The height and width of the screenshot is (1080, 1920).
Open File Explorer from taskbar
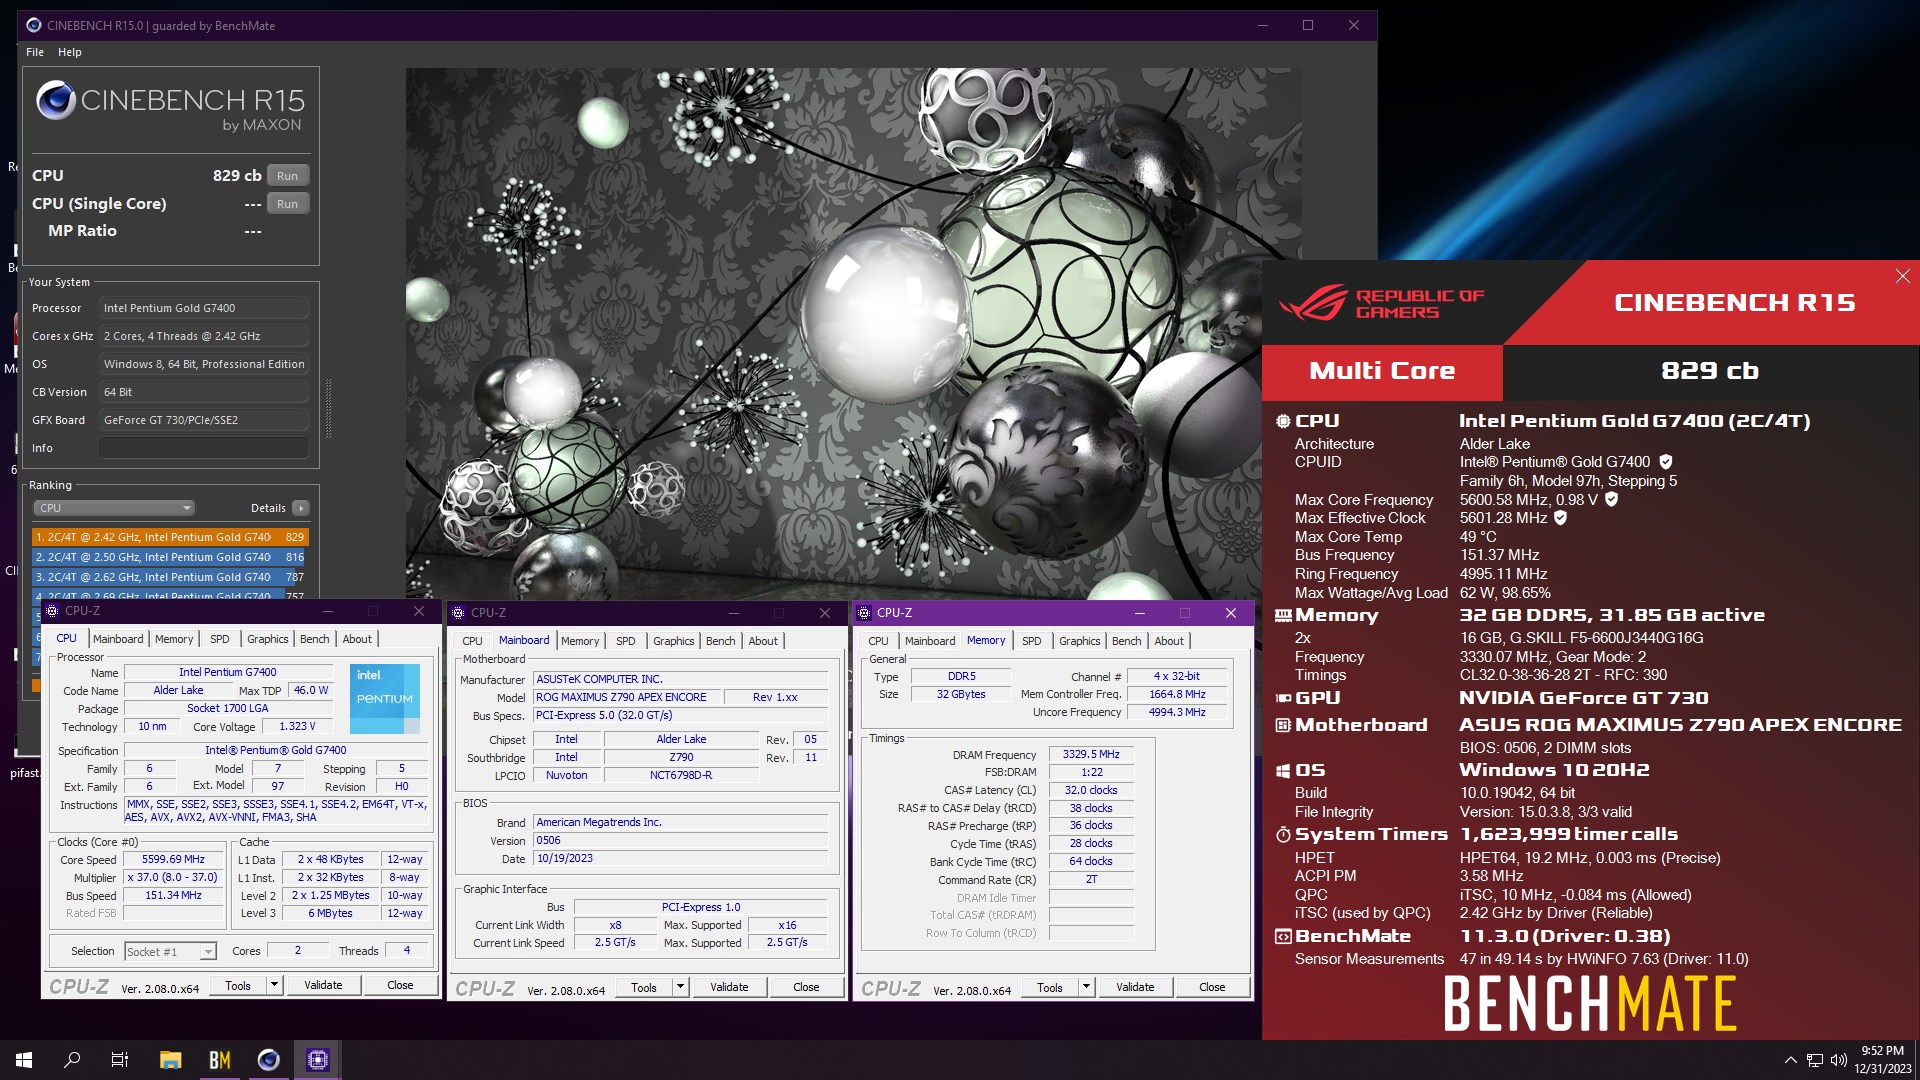(170, 1060)
